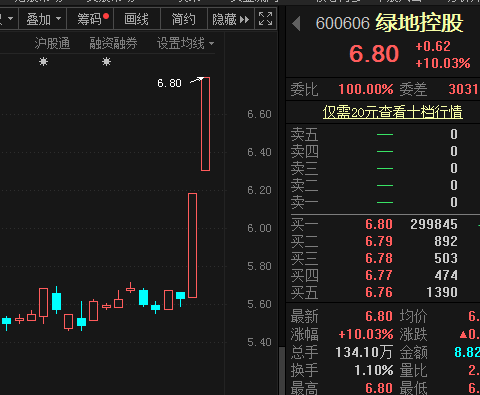Click the red dot on 筹码
The image size is (480, 395).
click(x=106, y=16)
